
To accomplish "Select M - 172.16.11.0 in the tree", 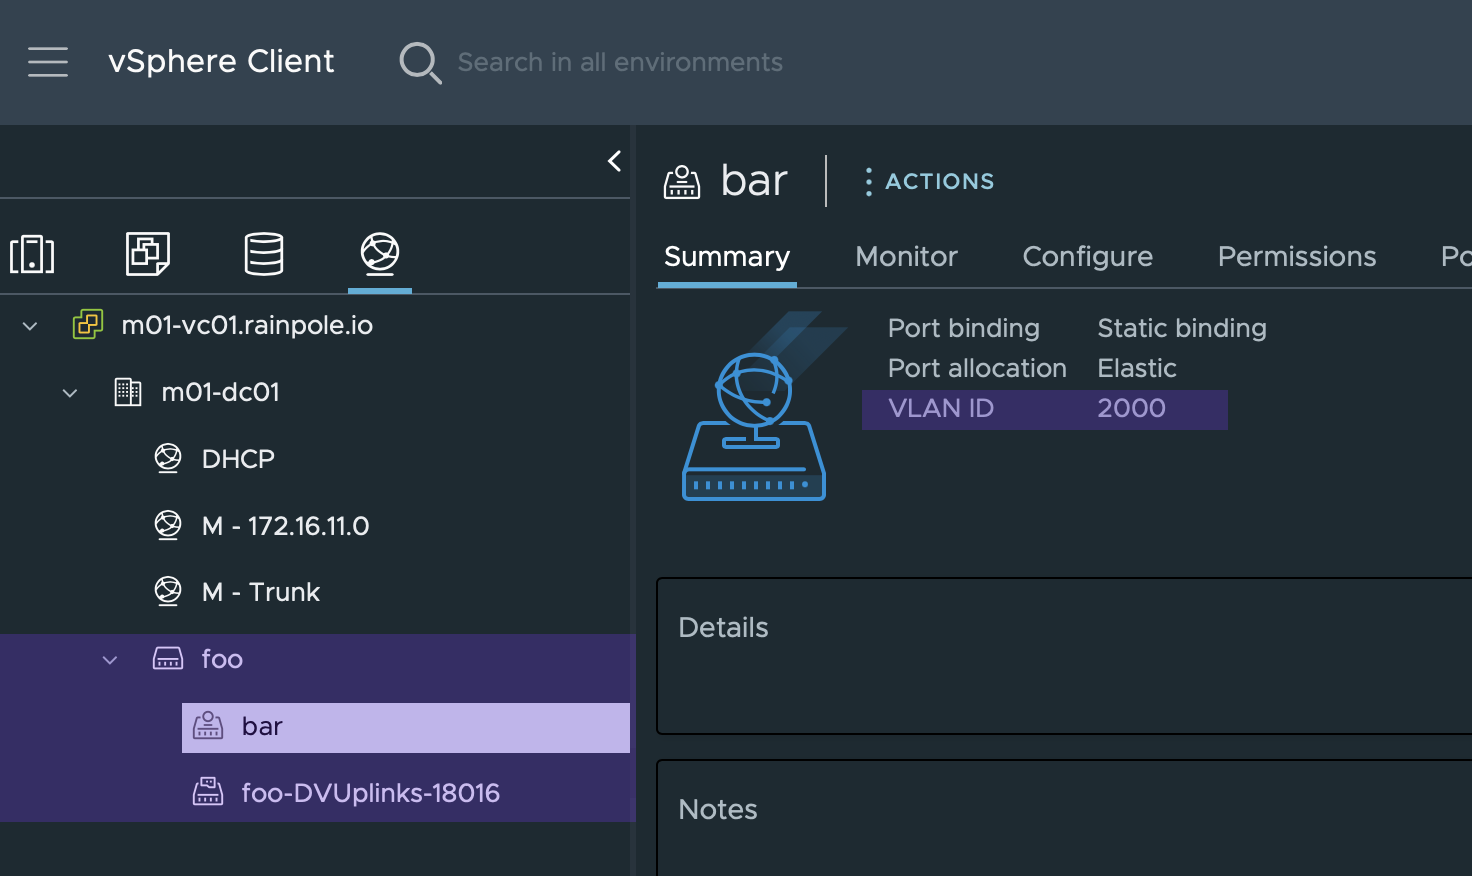I will point(285,525).
